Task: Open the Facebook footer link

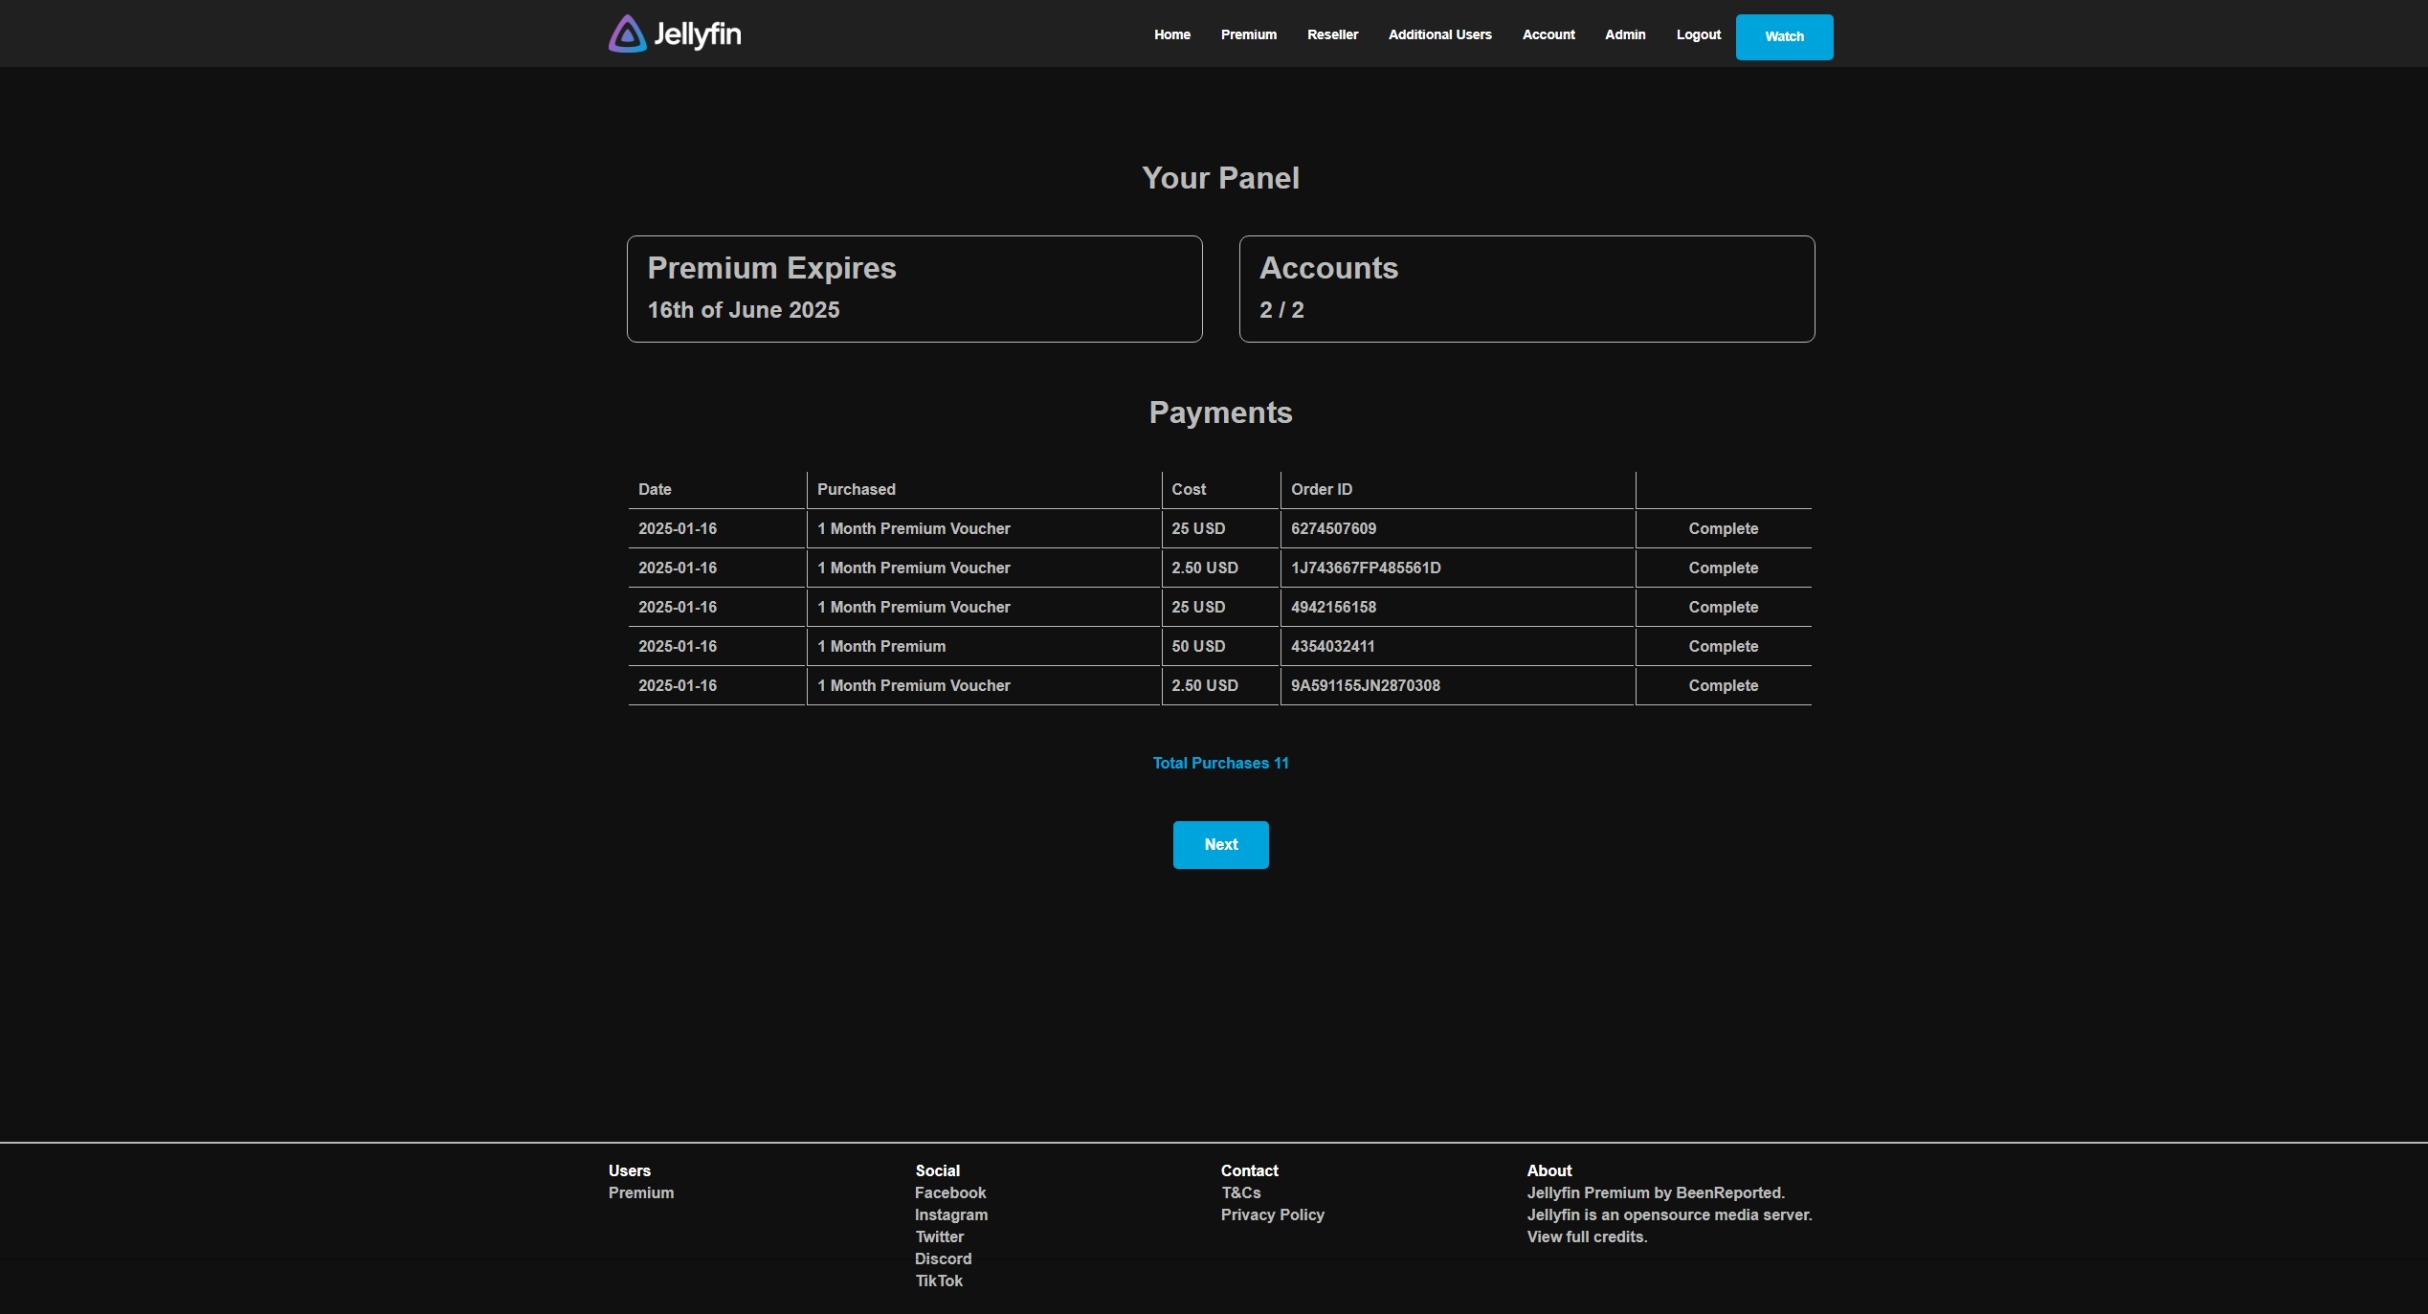Action: 950,1193
